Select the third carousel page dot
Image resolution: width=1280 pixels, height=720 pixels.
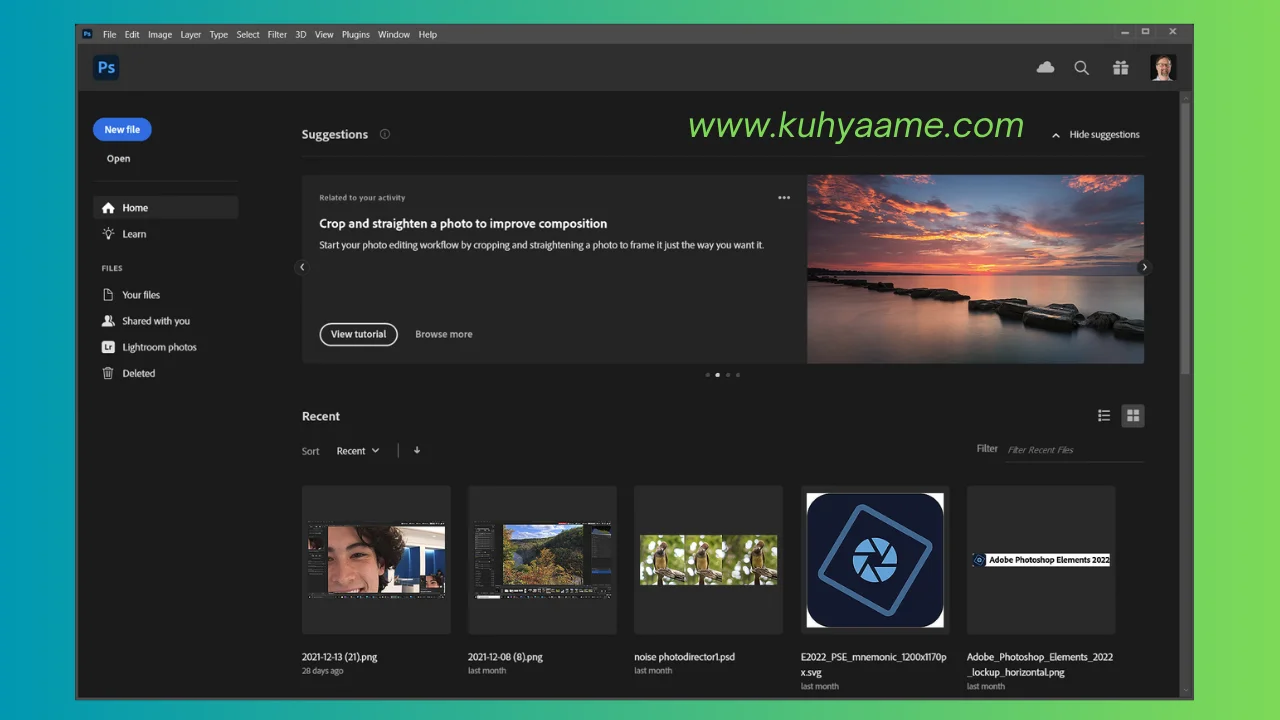tap(728, 375)
